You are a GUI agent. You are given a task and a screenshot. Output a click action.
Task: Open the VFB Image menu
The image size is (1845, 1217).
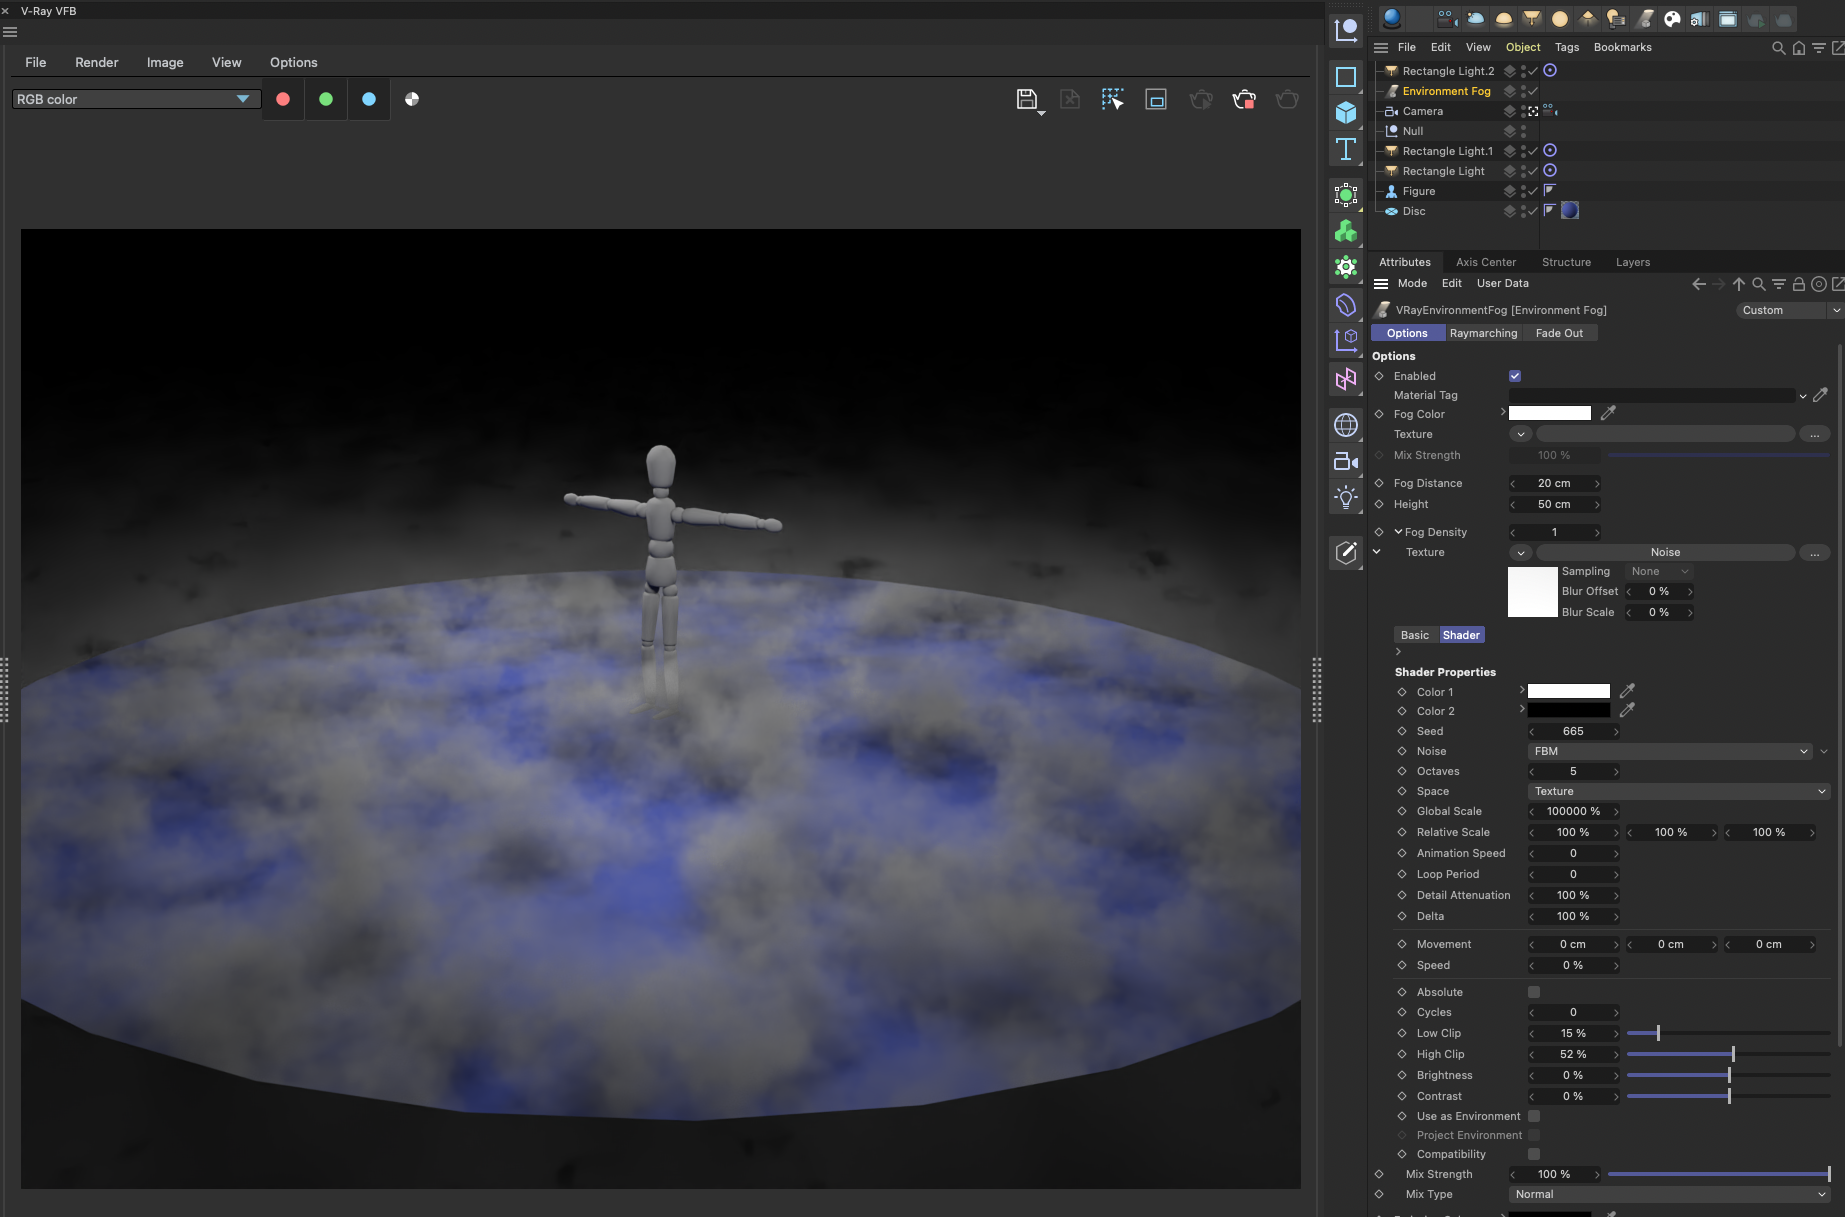click(165, 62)
